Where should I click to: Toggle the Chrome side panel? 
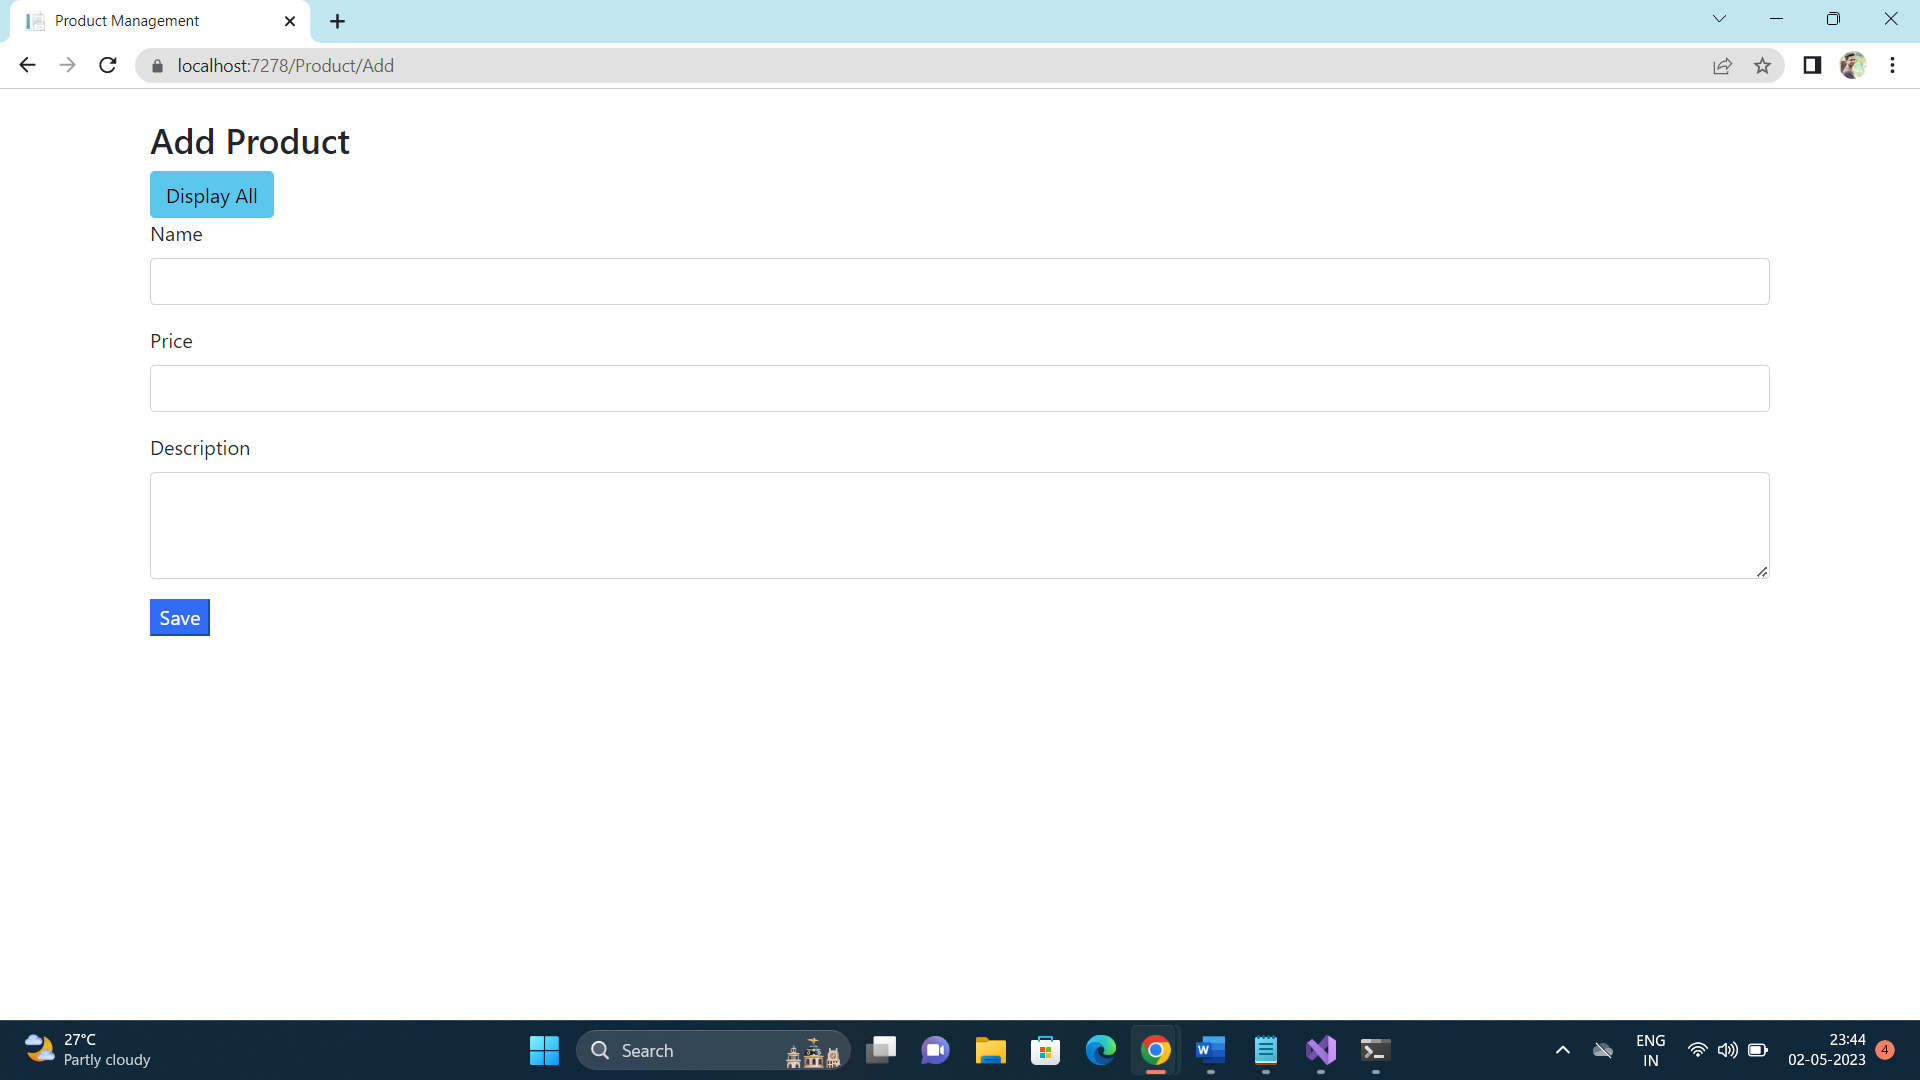[1812, 65]
